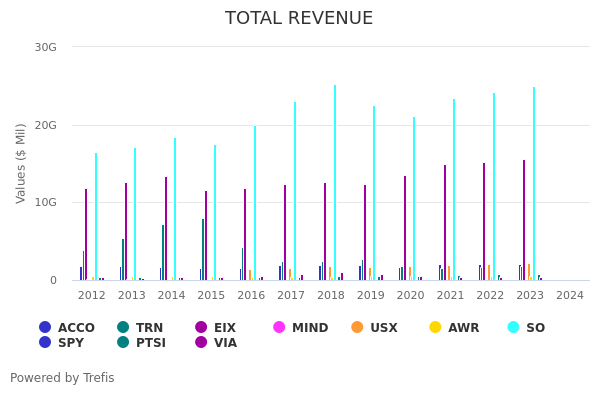
Task: Toggle the VIA series label in legend
Action: [x=225, y=343]
